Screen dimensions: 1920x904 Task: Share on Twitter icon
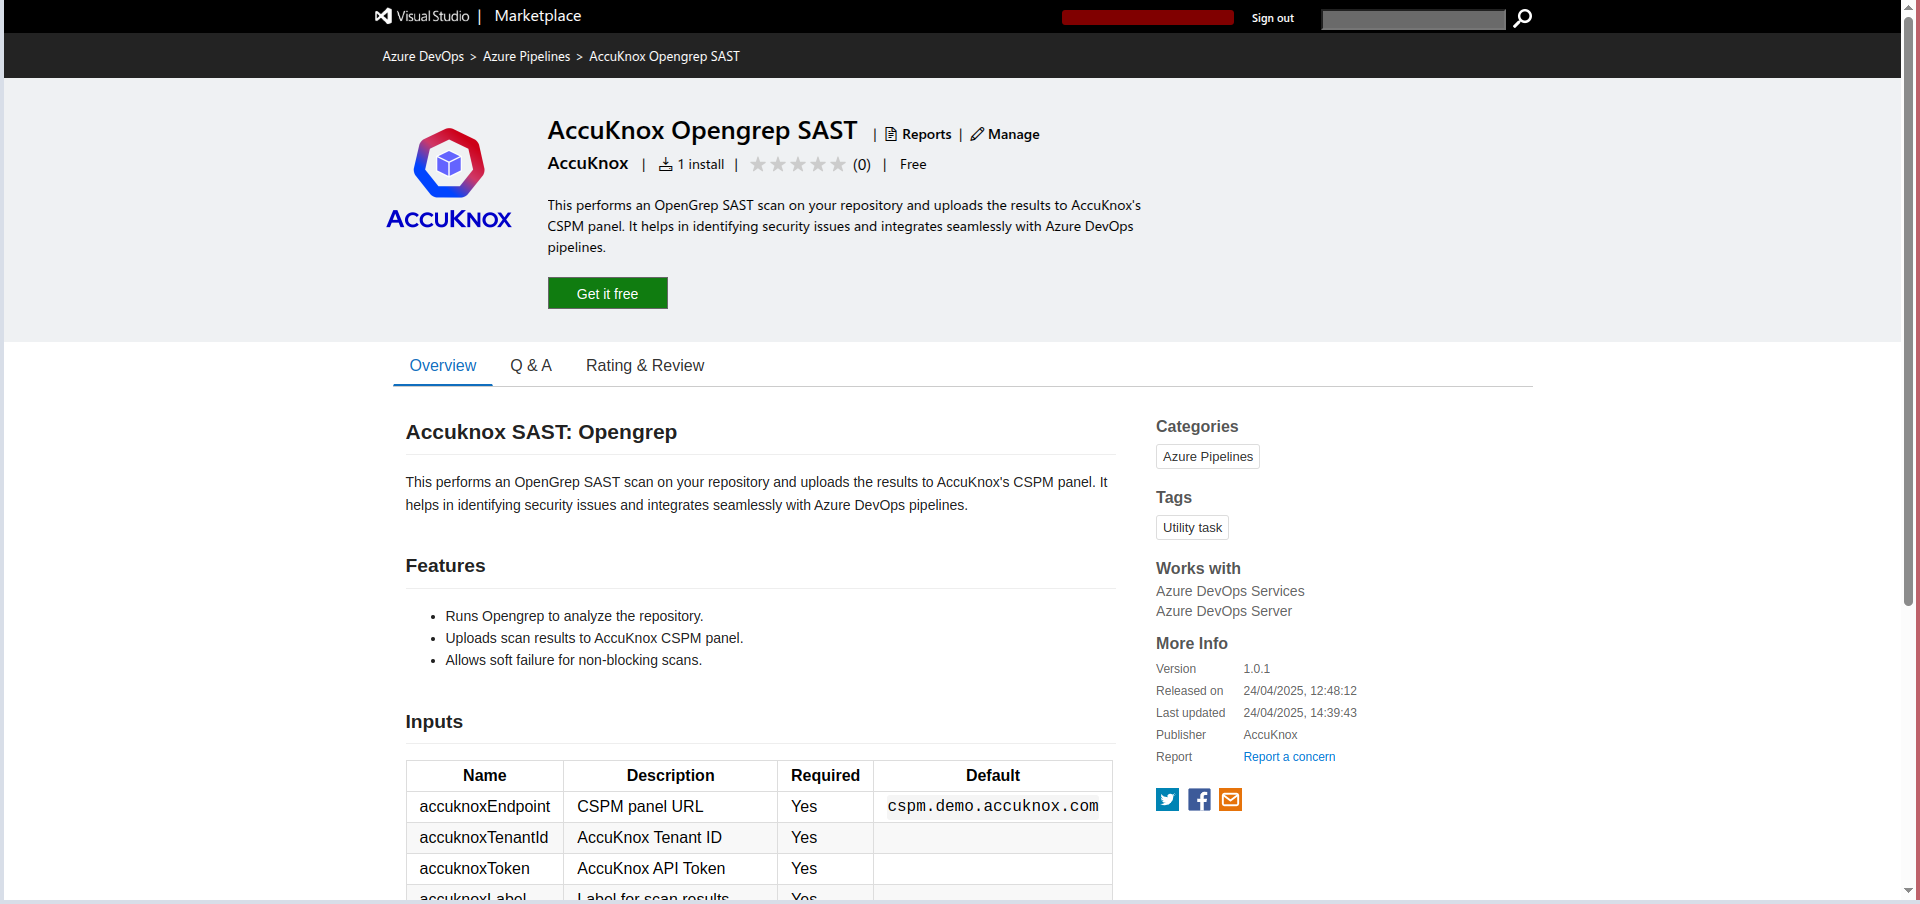click(1167, 799)
